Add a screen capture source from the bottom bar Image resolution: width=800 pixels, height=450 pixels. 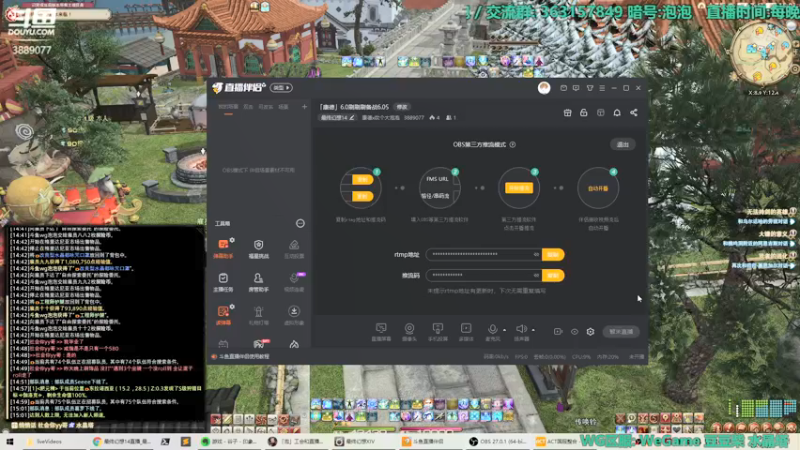coord(381,332)
